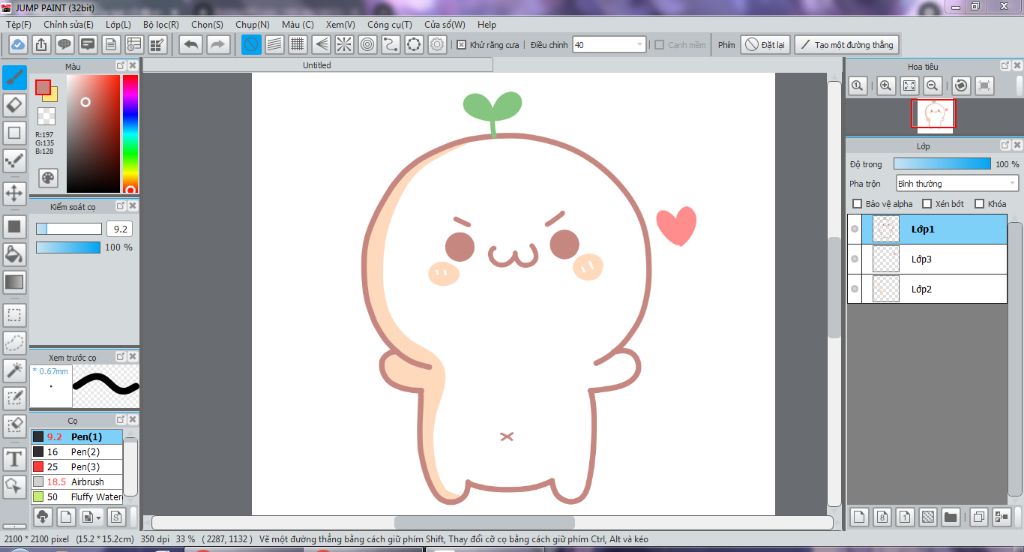Enable ellipse snap

tap(414, 44)
